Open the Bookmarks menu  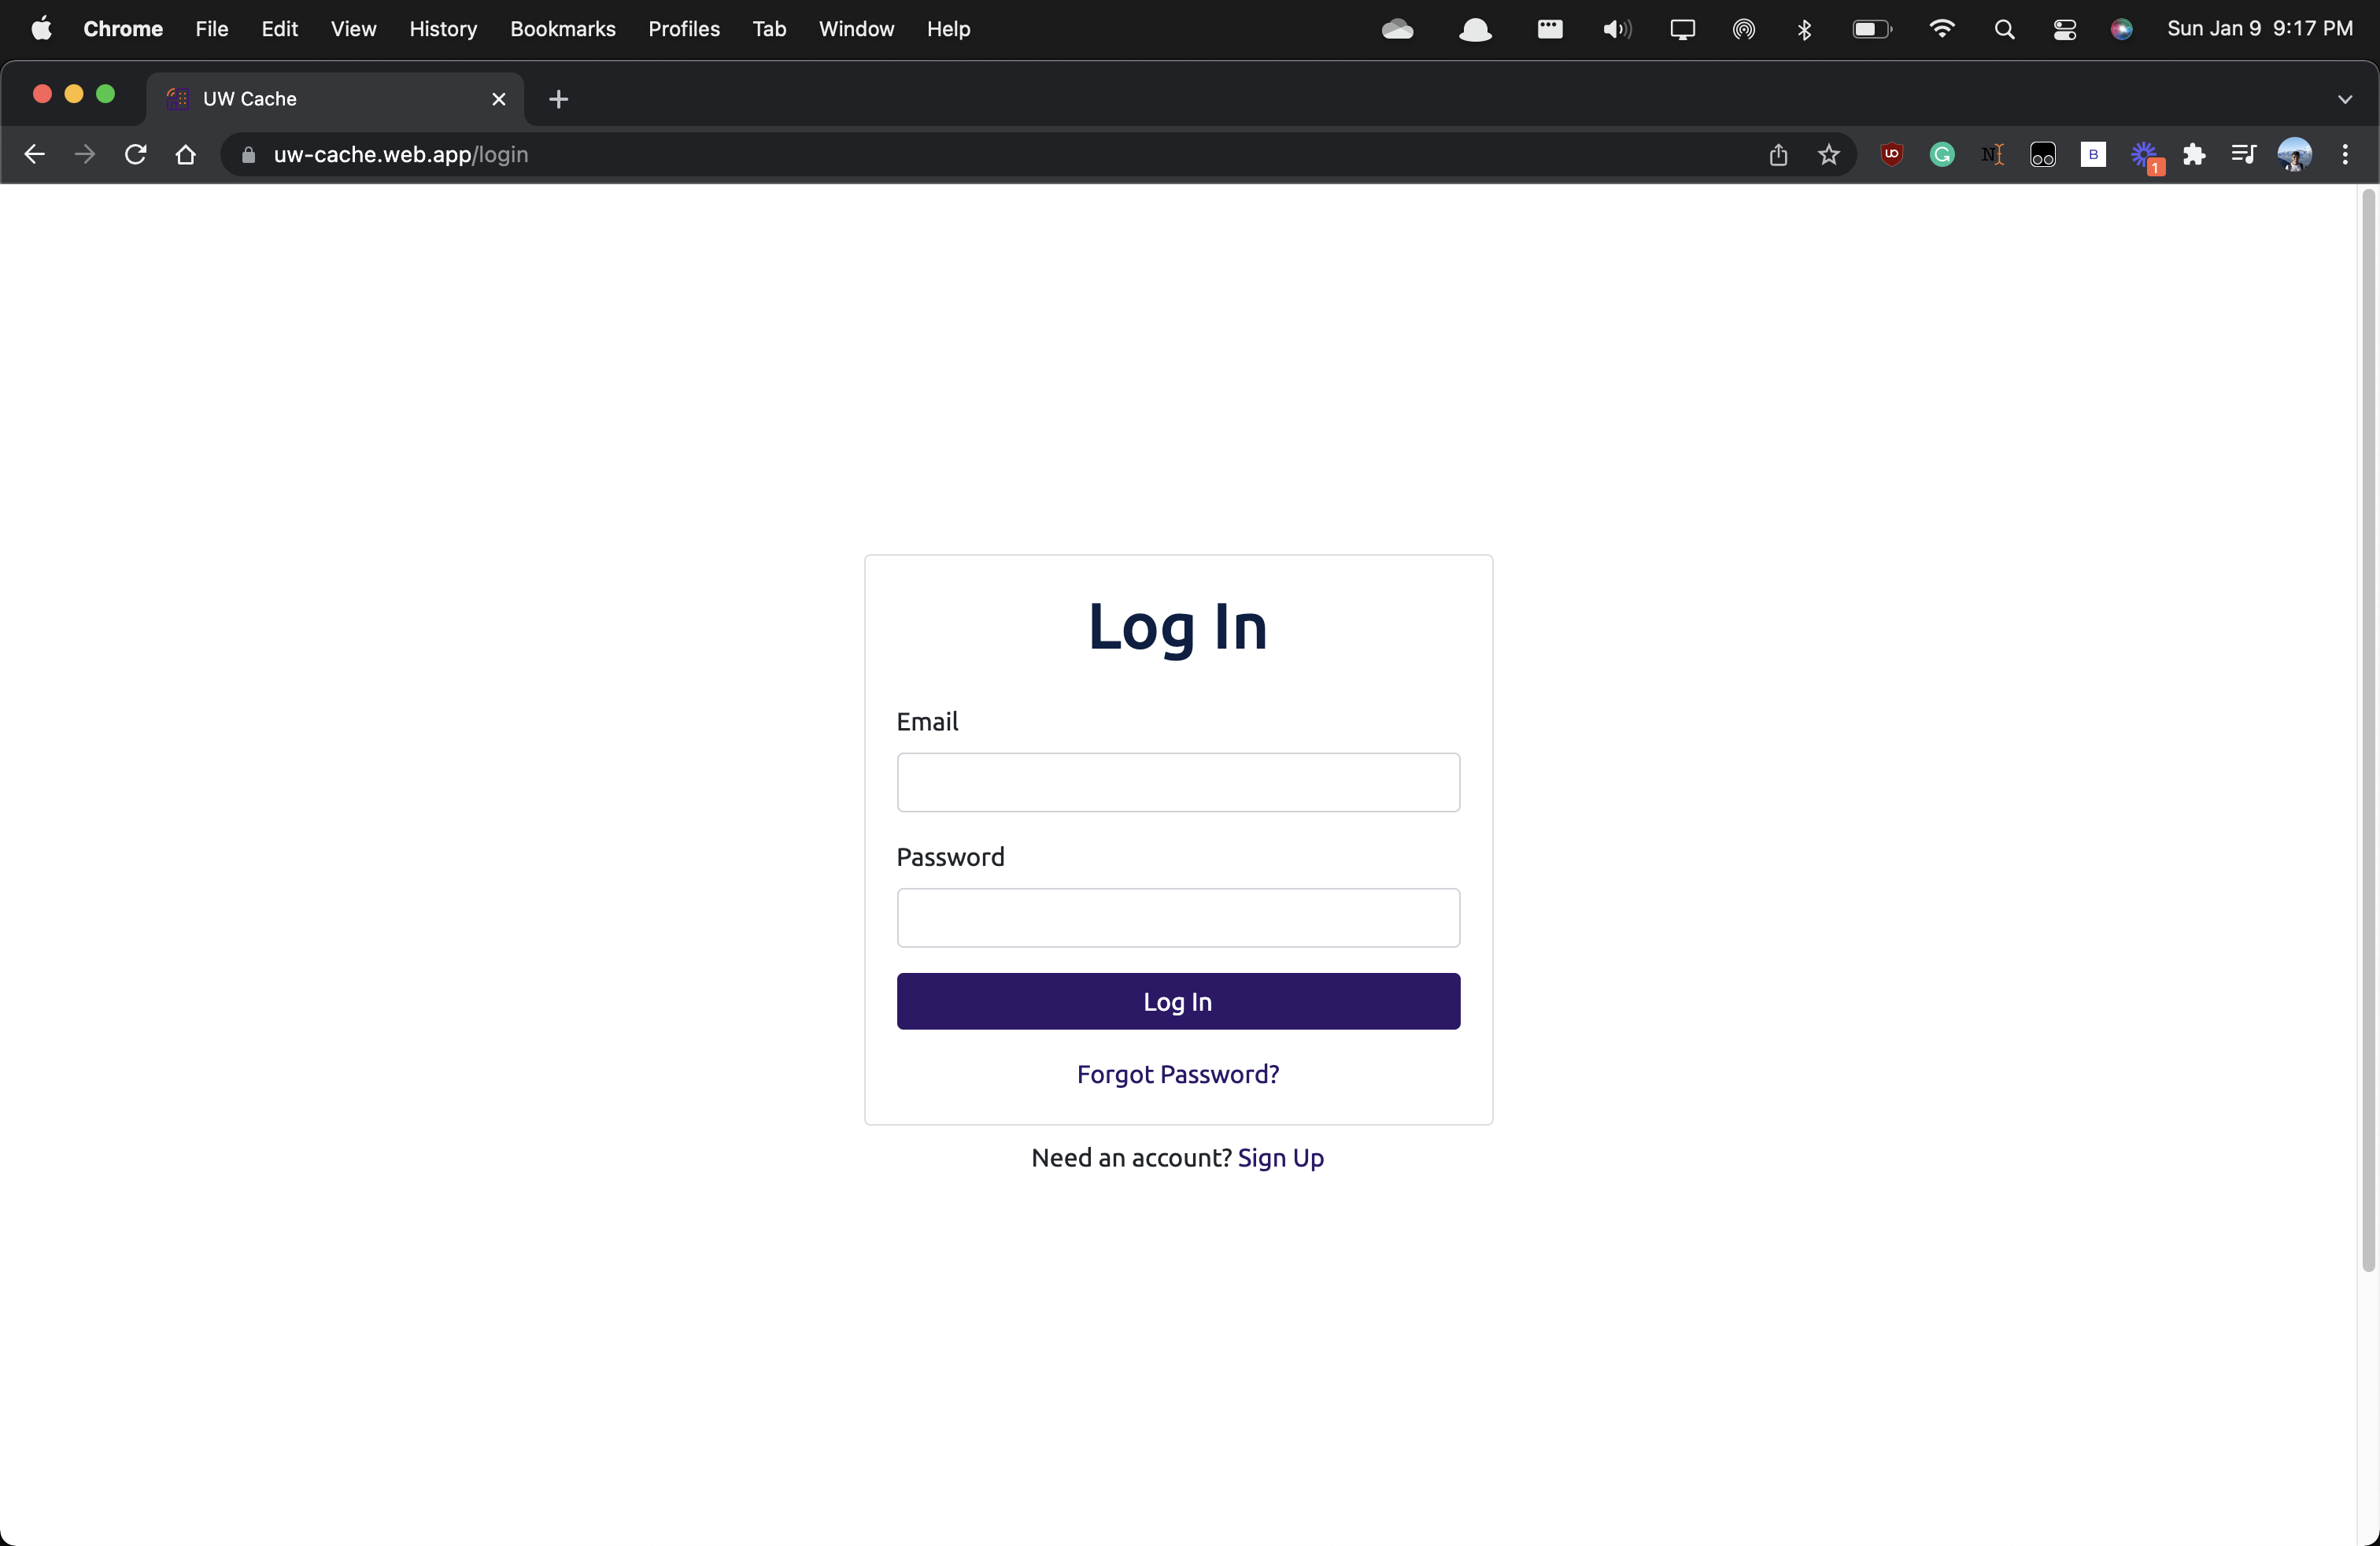coord(562,29)
